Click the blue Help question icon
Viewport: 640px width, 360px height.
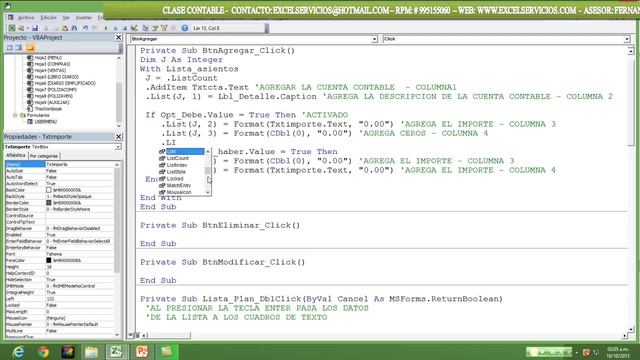(185, 28)
